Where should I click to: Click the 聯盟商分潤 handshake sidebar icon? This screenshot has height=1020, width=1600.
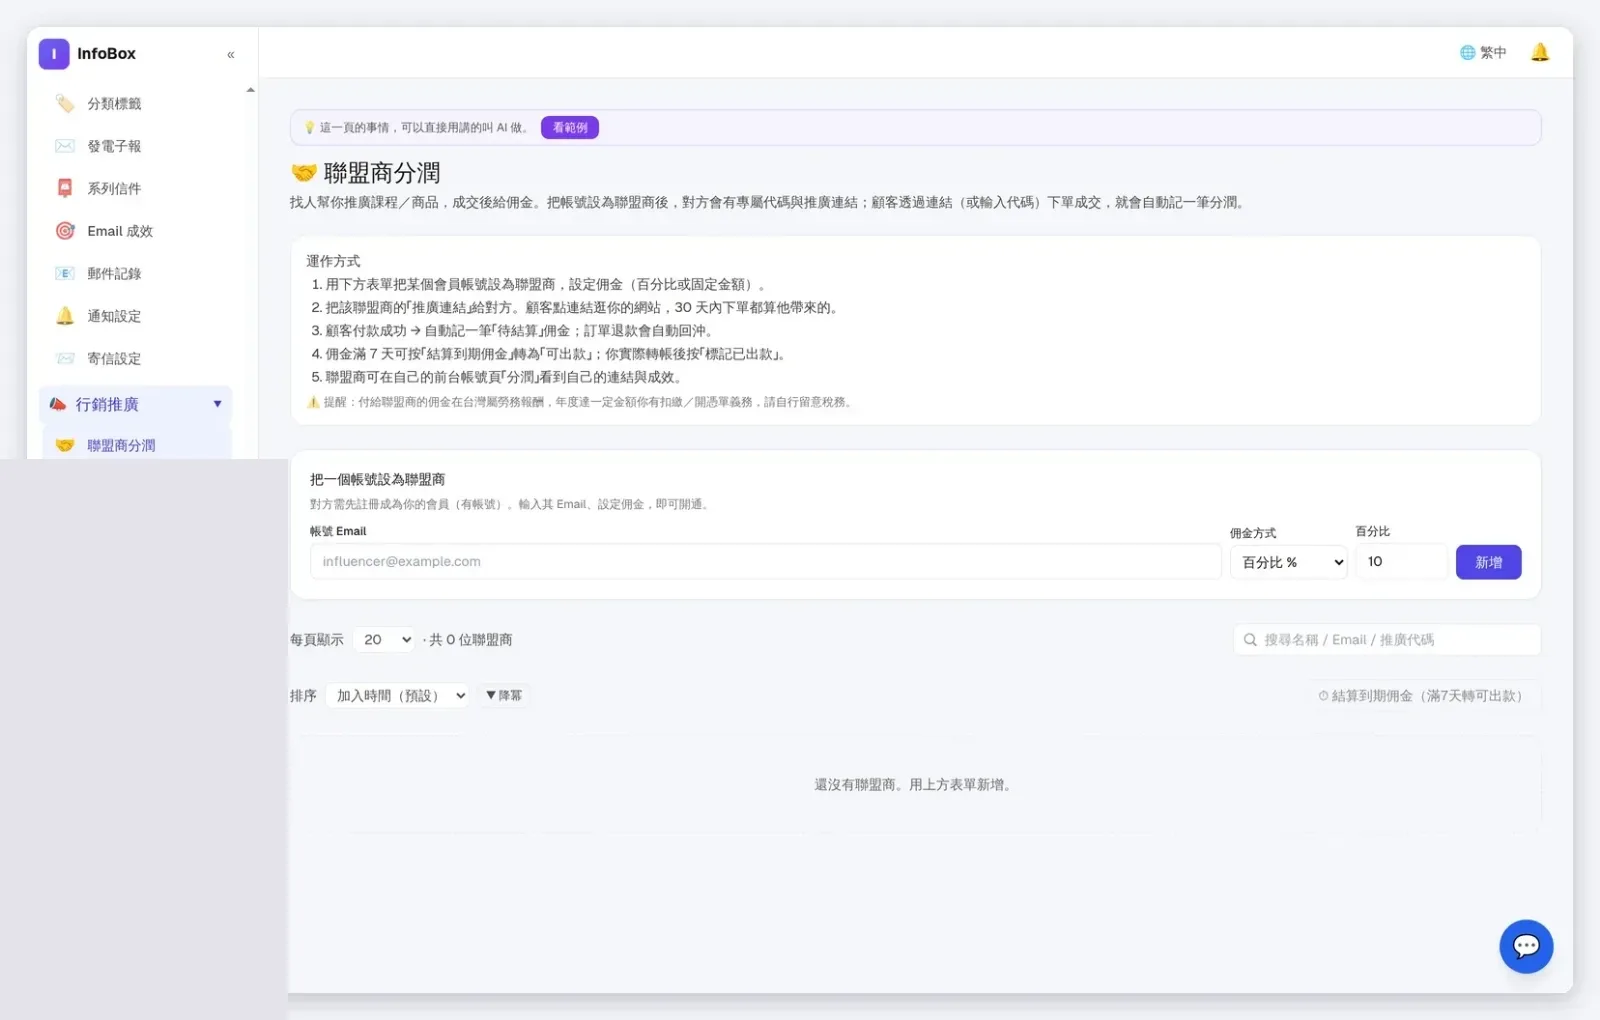click(x=65, y=445)
